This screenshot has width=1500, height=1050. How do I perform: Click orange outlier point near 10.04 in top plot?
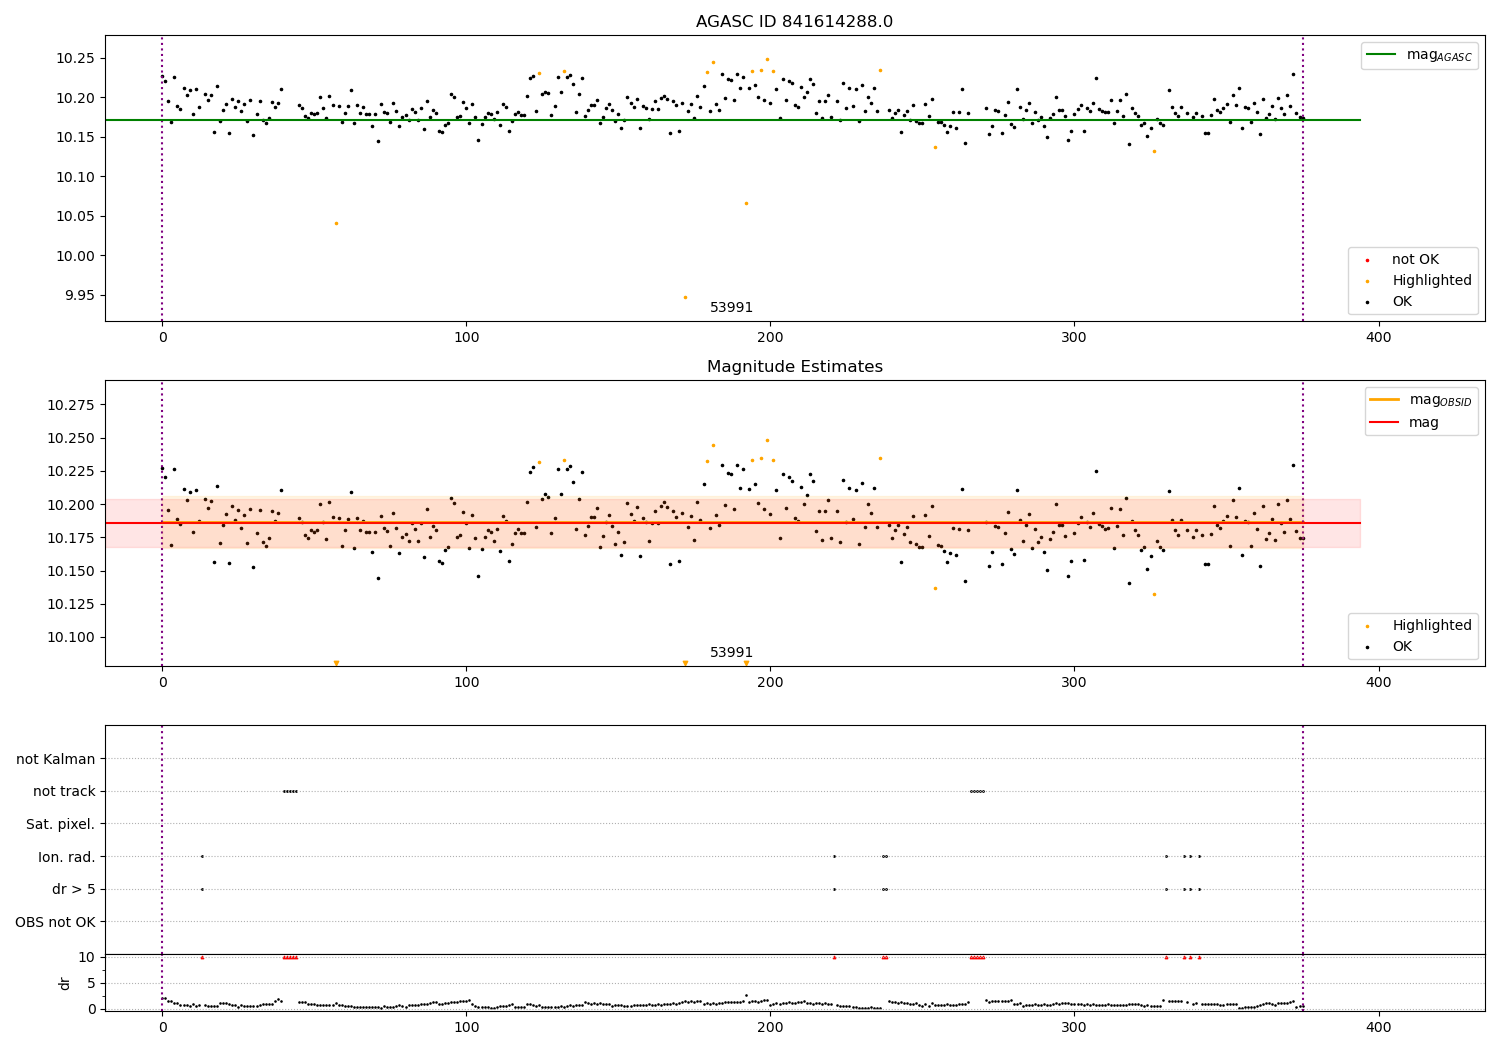[336, 223]
